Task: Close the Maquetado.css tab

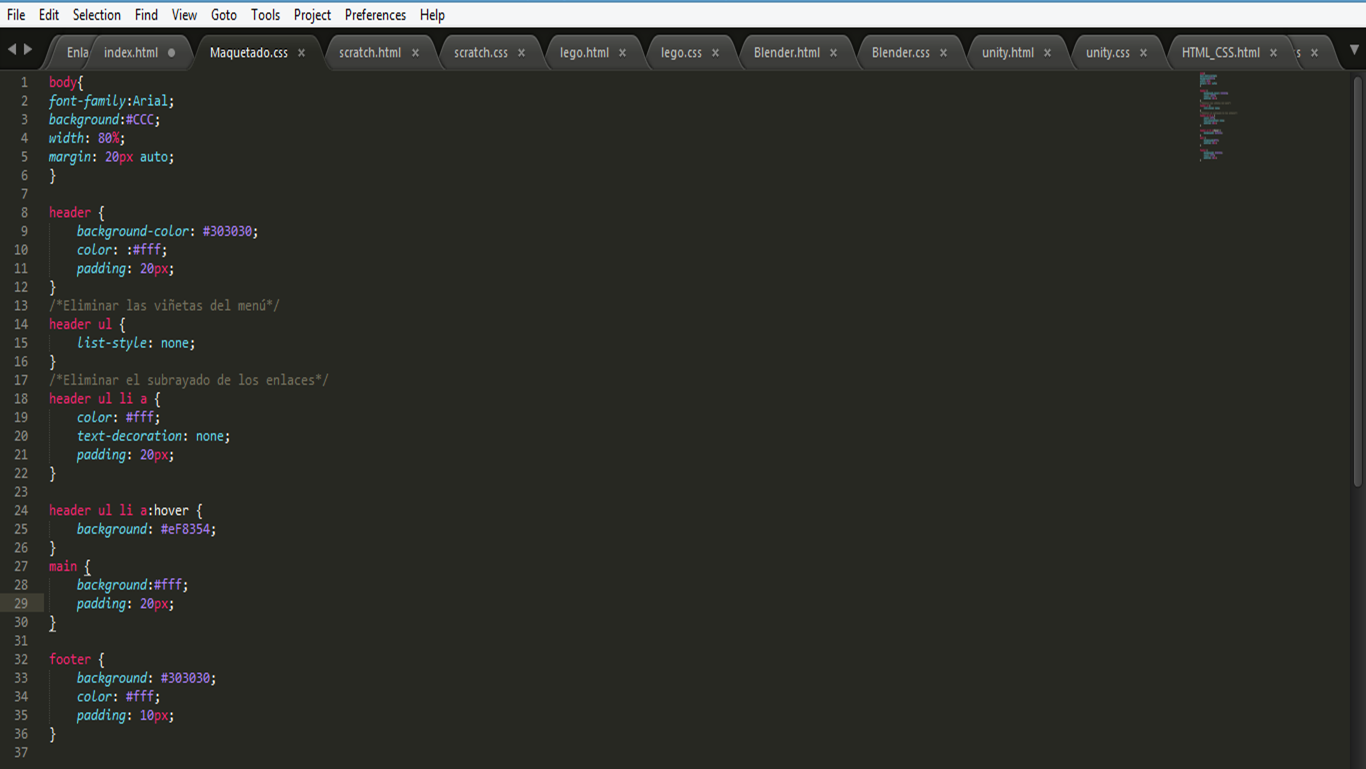Action: 301,53
